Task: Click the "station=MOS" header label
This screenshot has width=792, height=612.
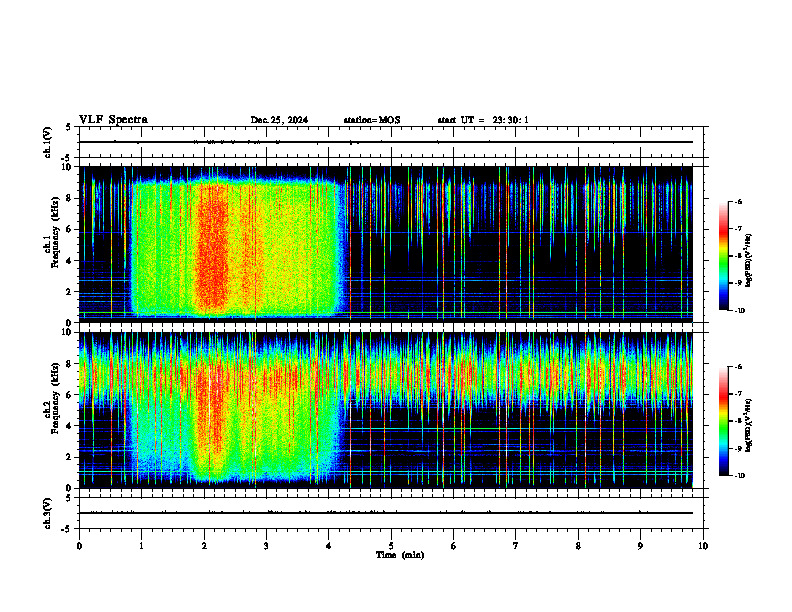Action: click(372, 120)
